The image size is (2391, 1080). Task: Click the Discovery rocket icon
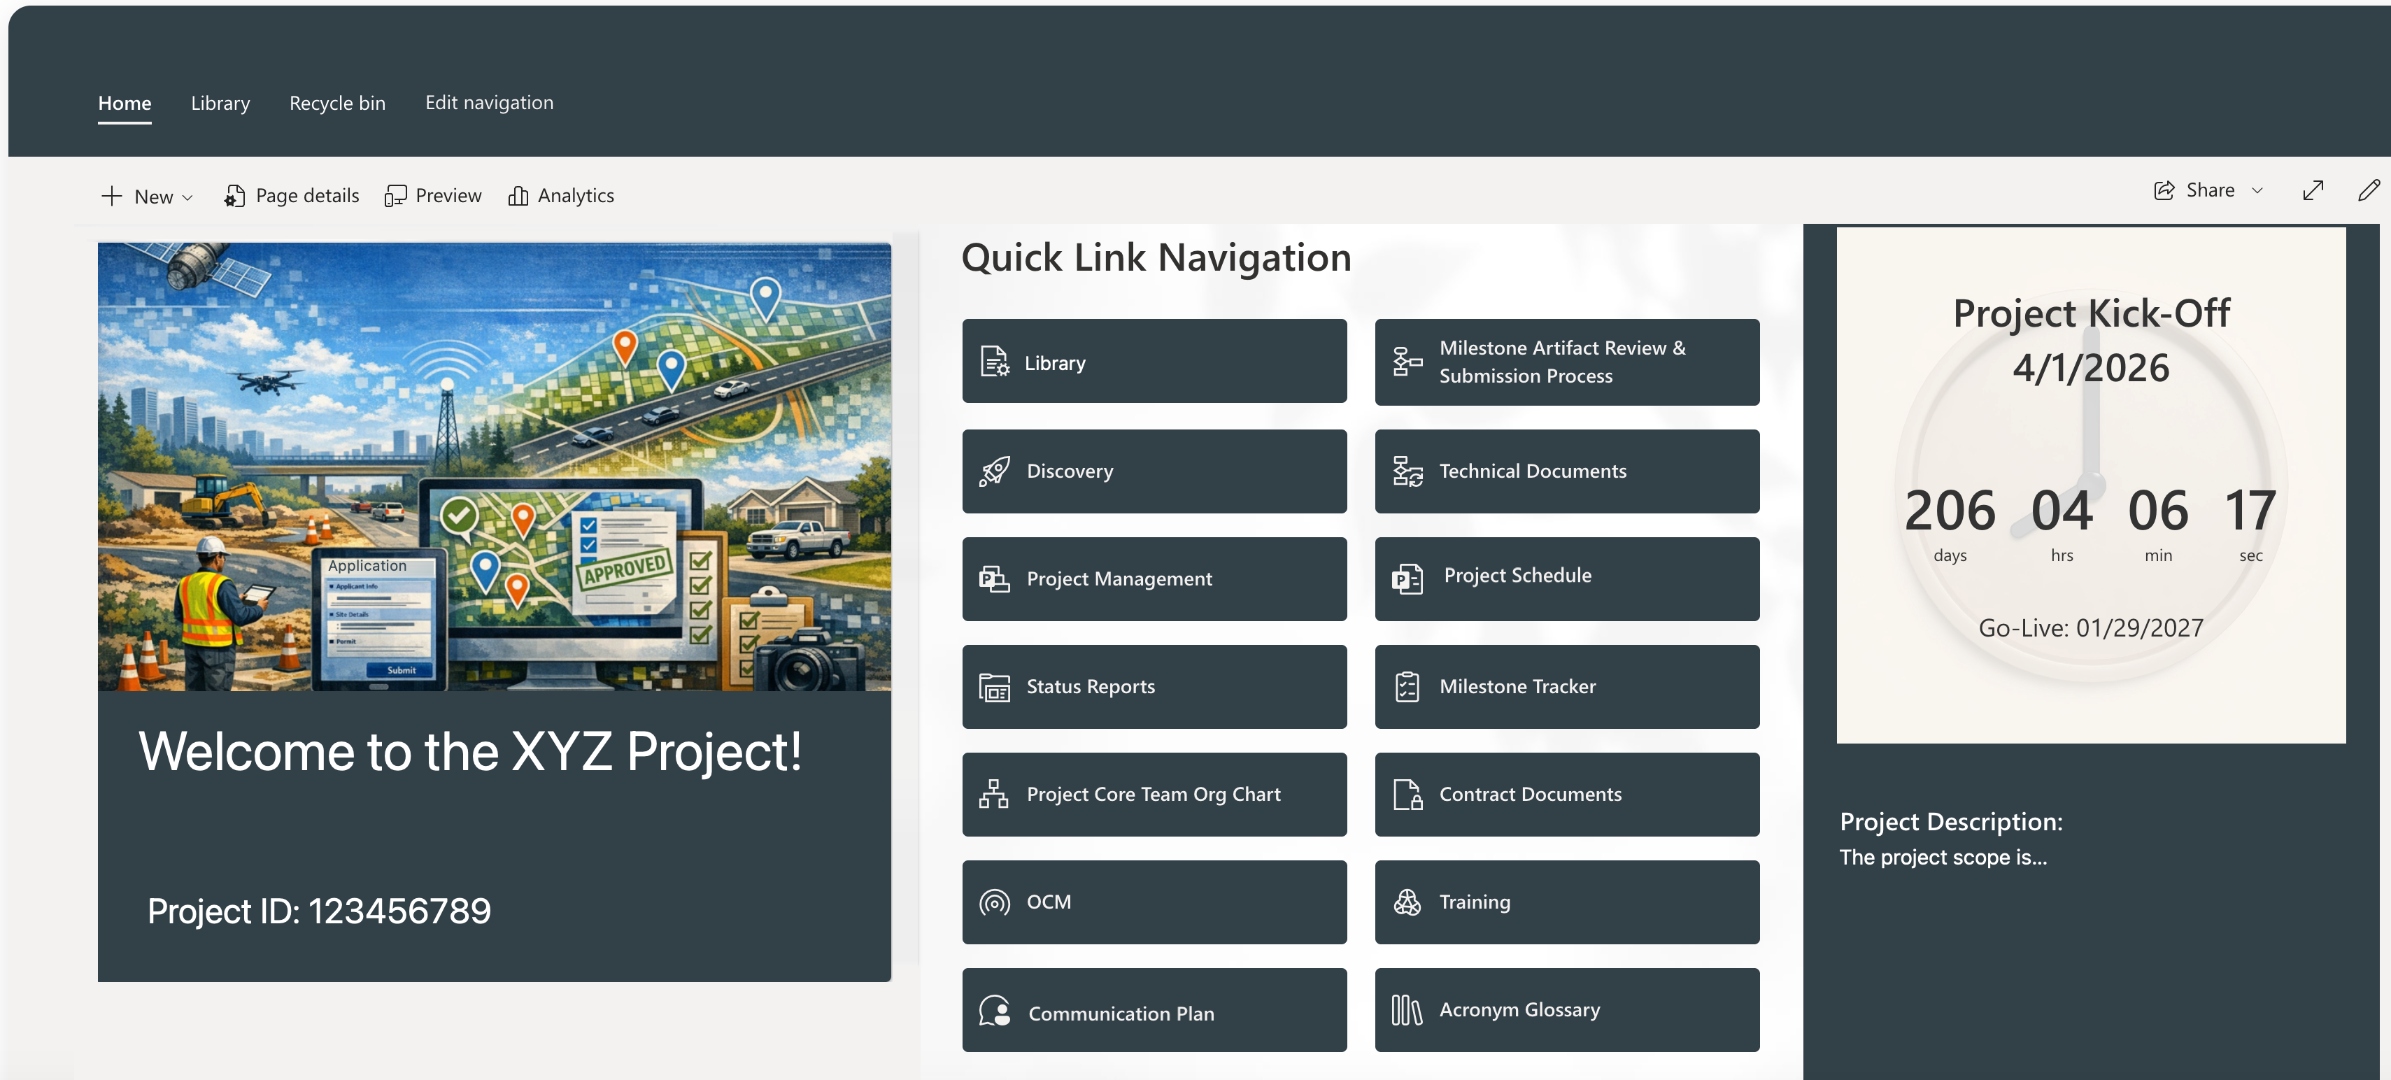point(994,471)
